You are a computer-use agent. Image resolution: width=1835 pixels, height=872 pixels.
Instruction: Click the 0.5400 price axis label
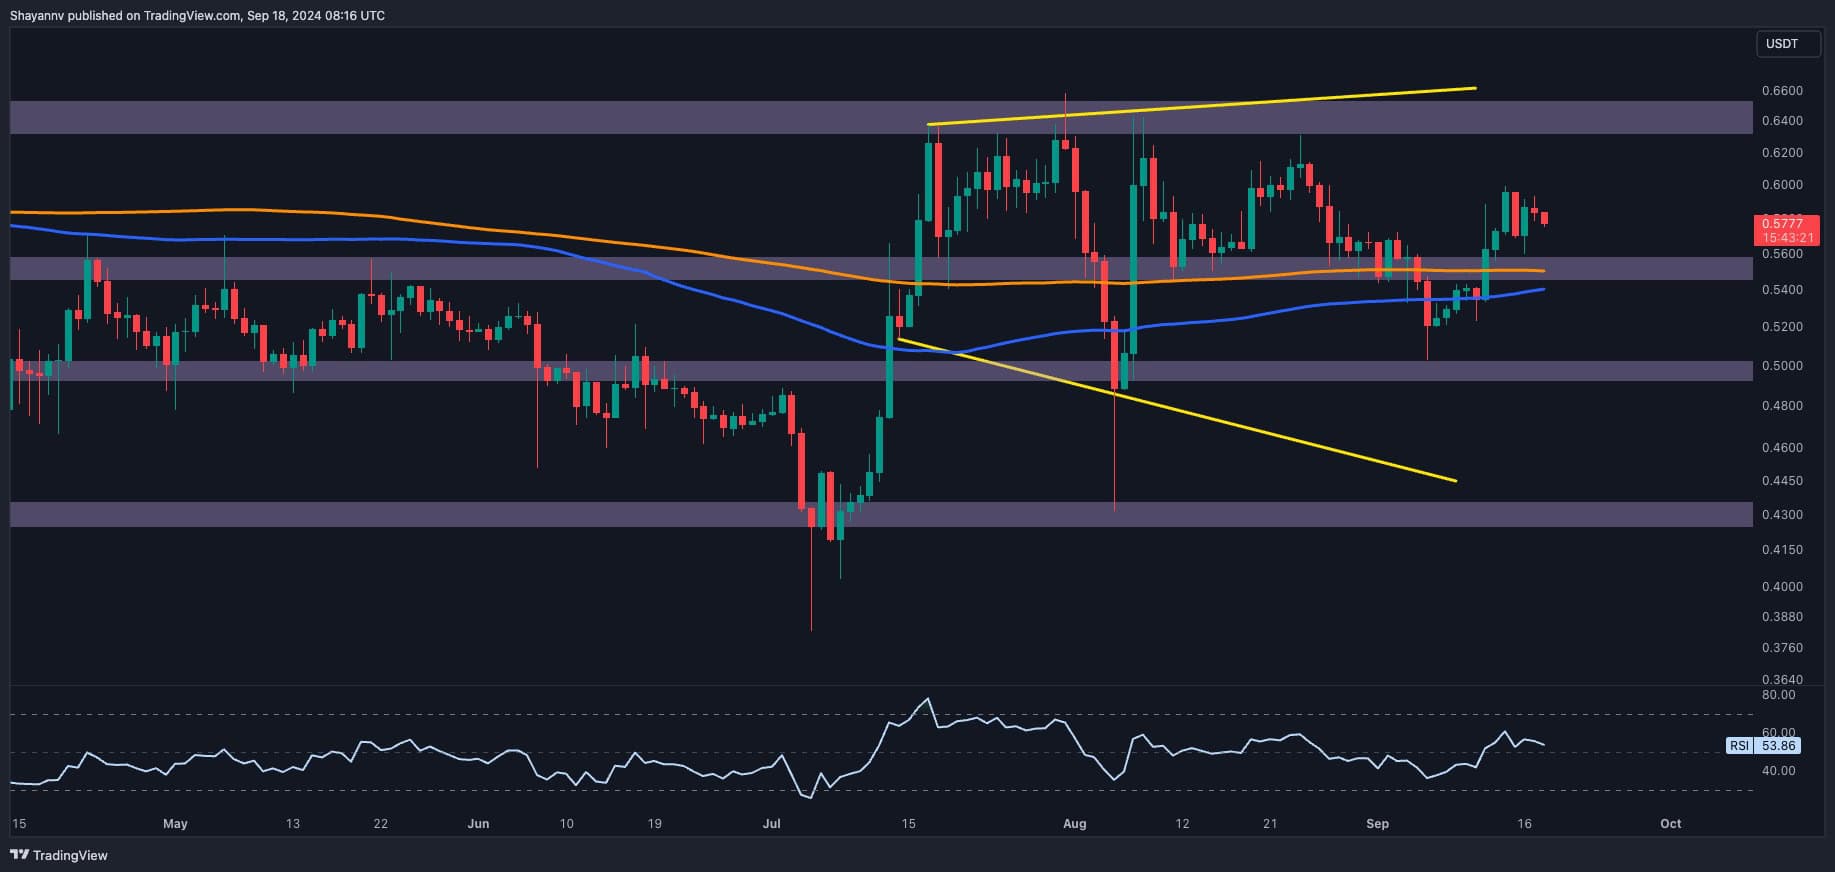1782,290
